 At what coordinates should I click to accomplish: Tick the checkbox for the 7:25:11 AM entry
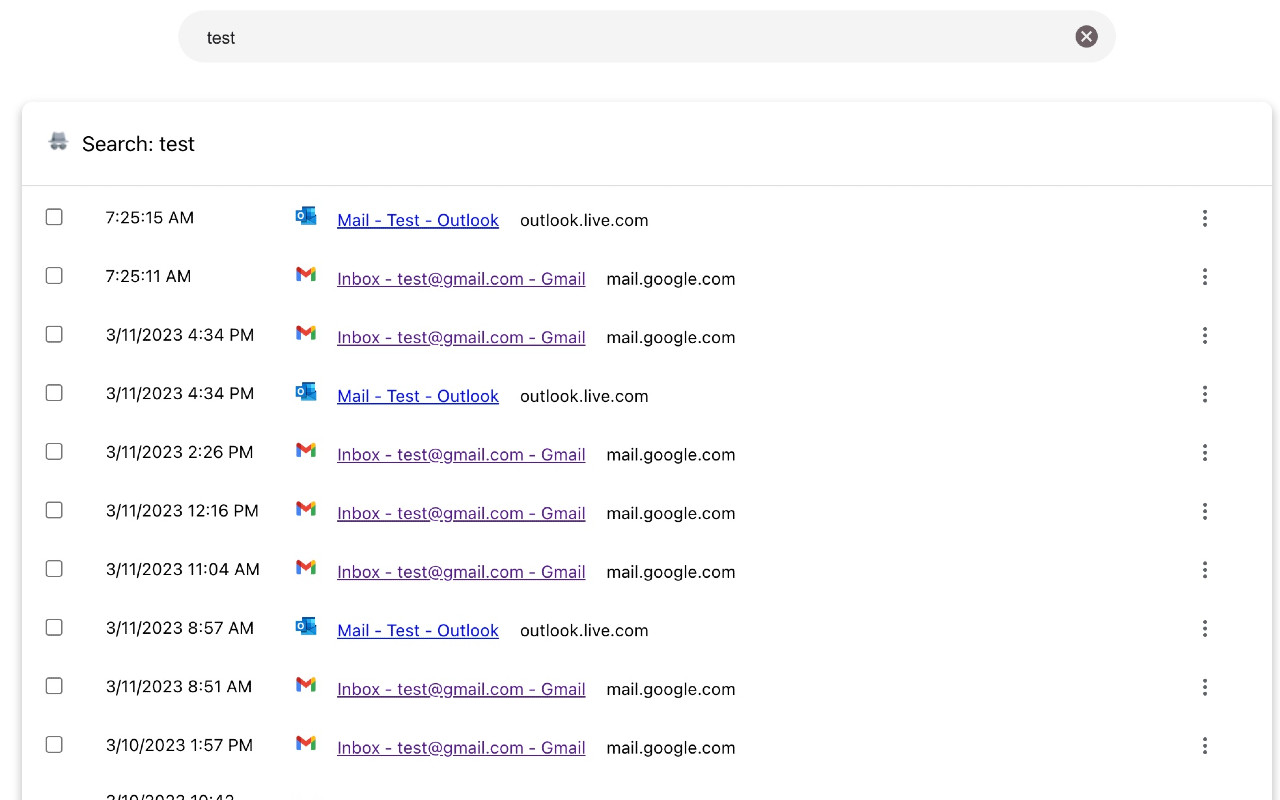[54, 275]
